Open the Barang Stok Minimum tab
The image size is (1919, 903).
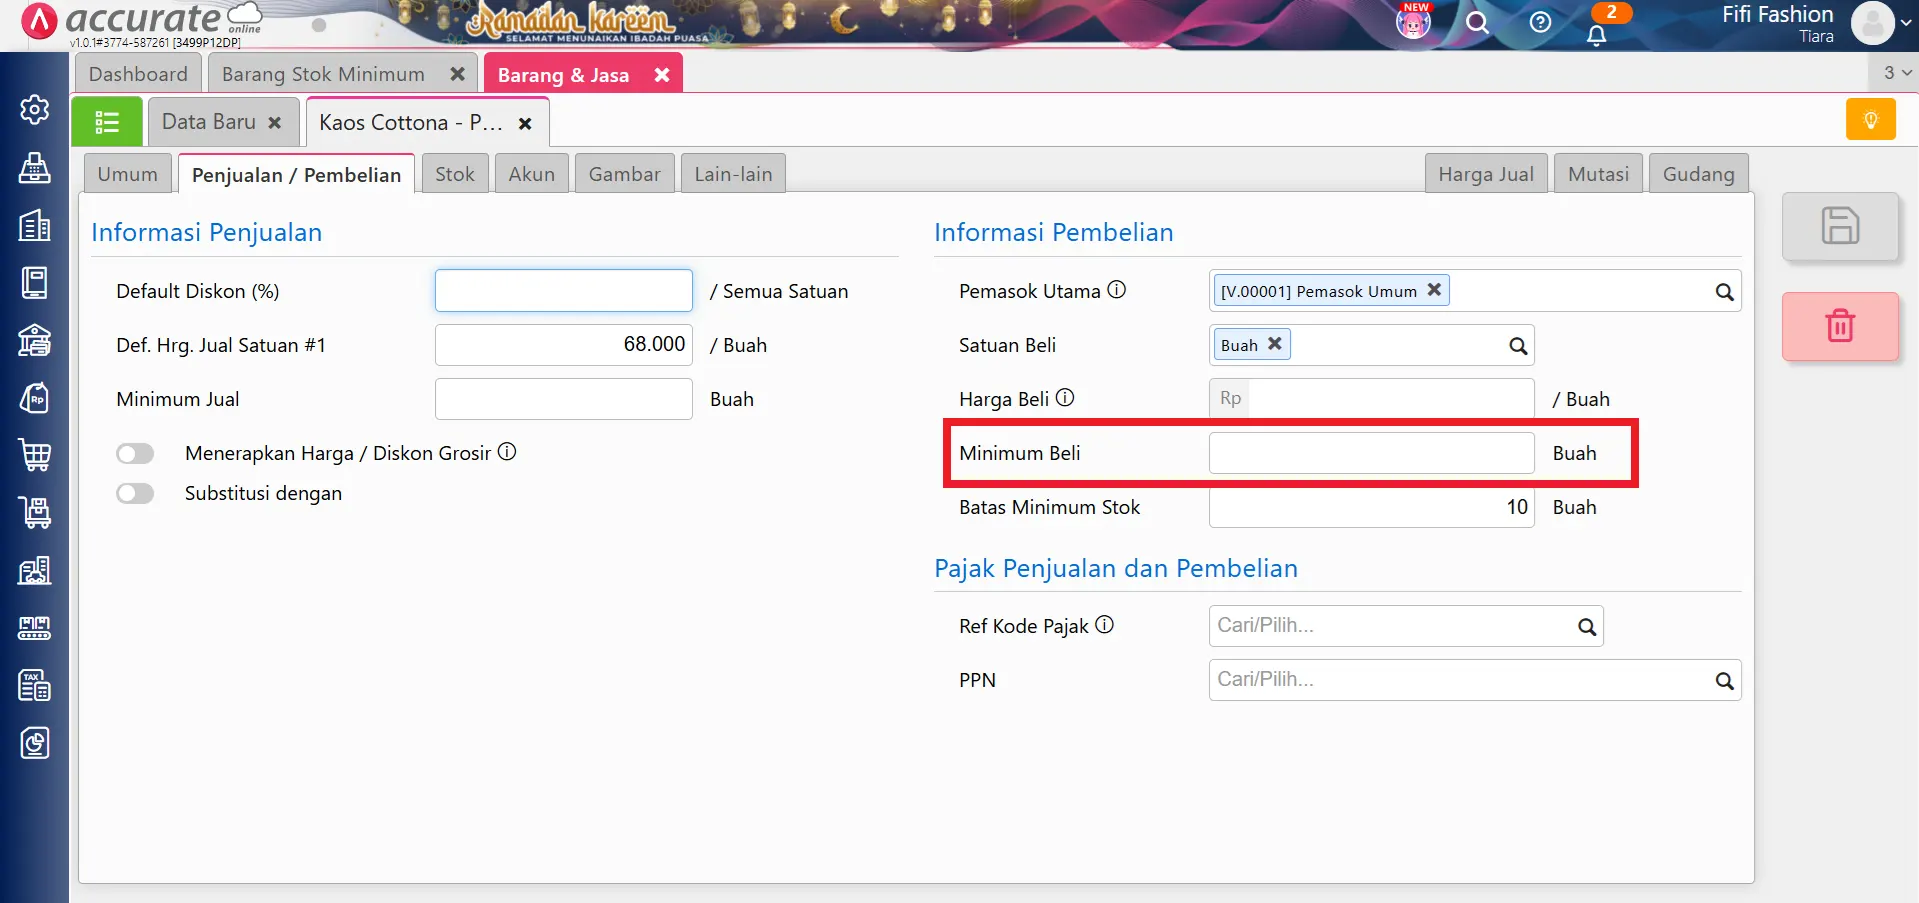pyautogui.click(x=322, y=73)
